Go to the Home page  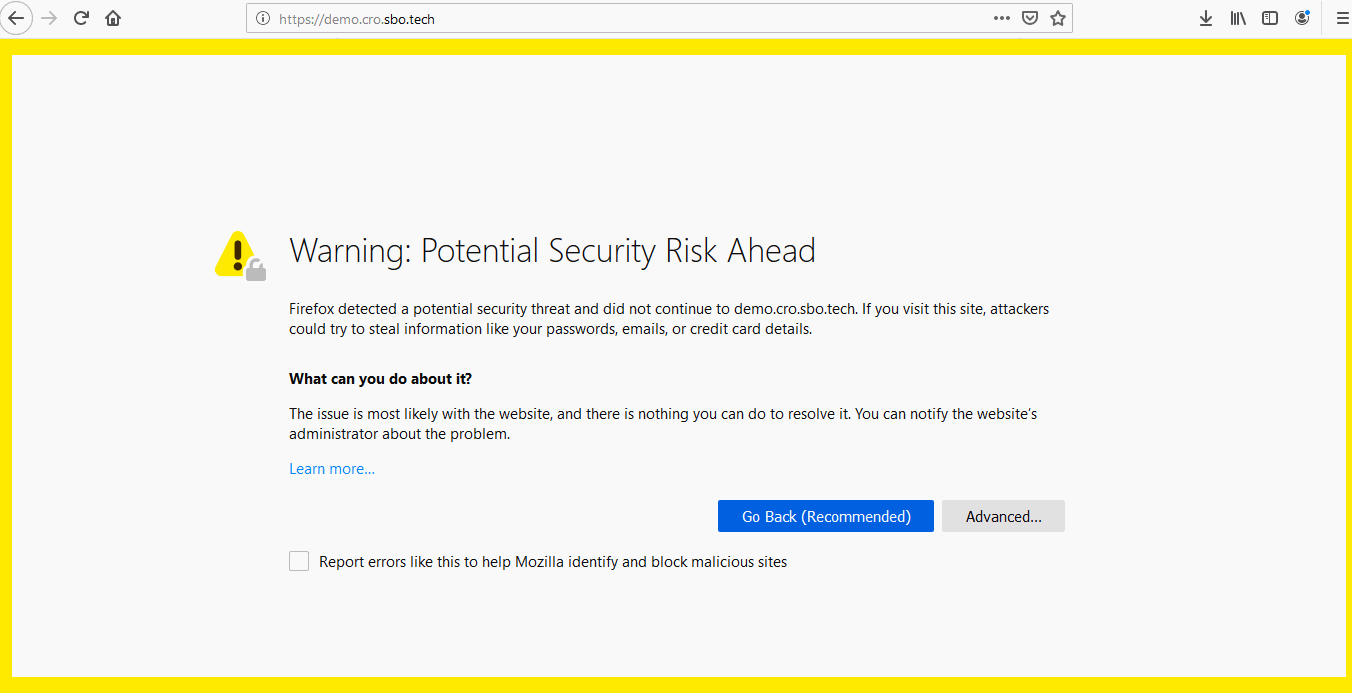[x=113, y=18]
